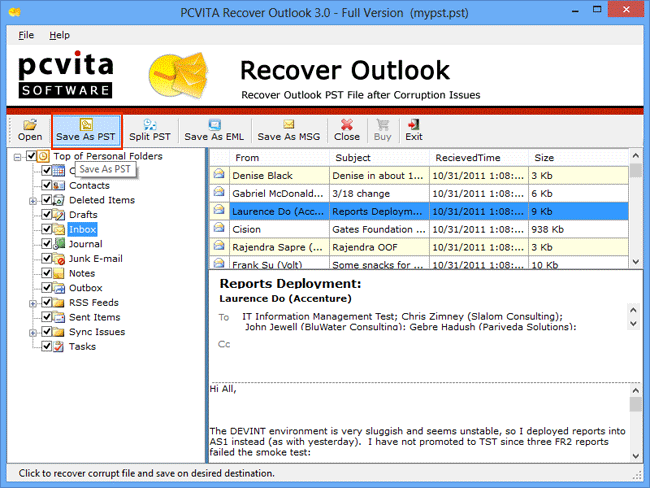Screen dimensions: 650x488
Task: Click the Top of Personal Folders clock icon
Action: (x=43, y=156)
